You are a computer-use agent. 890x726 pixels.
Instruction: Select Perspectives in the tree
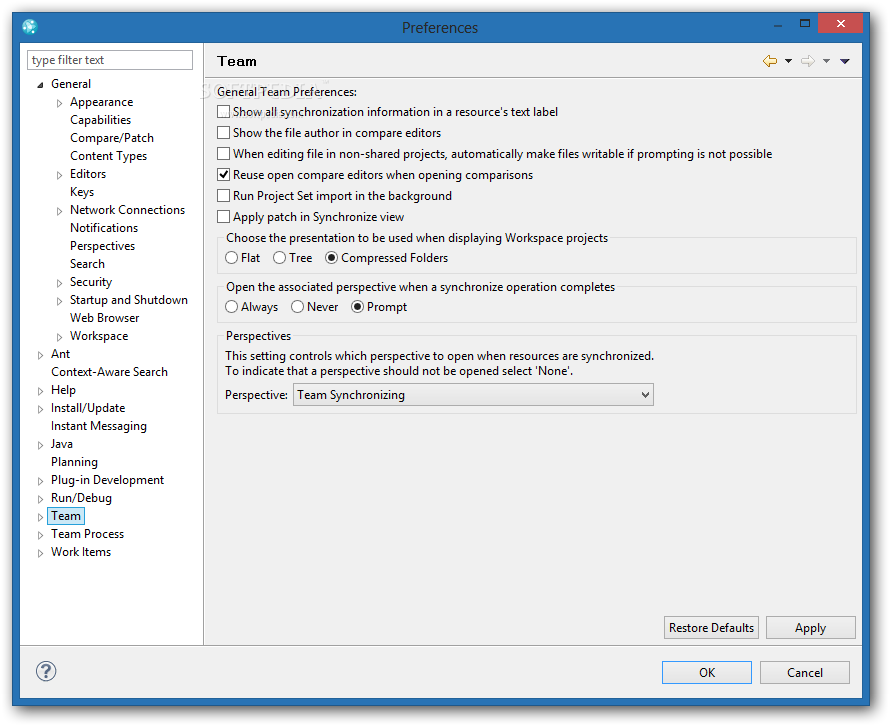pos(103,246)
